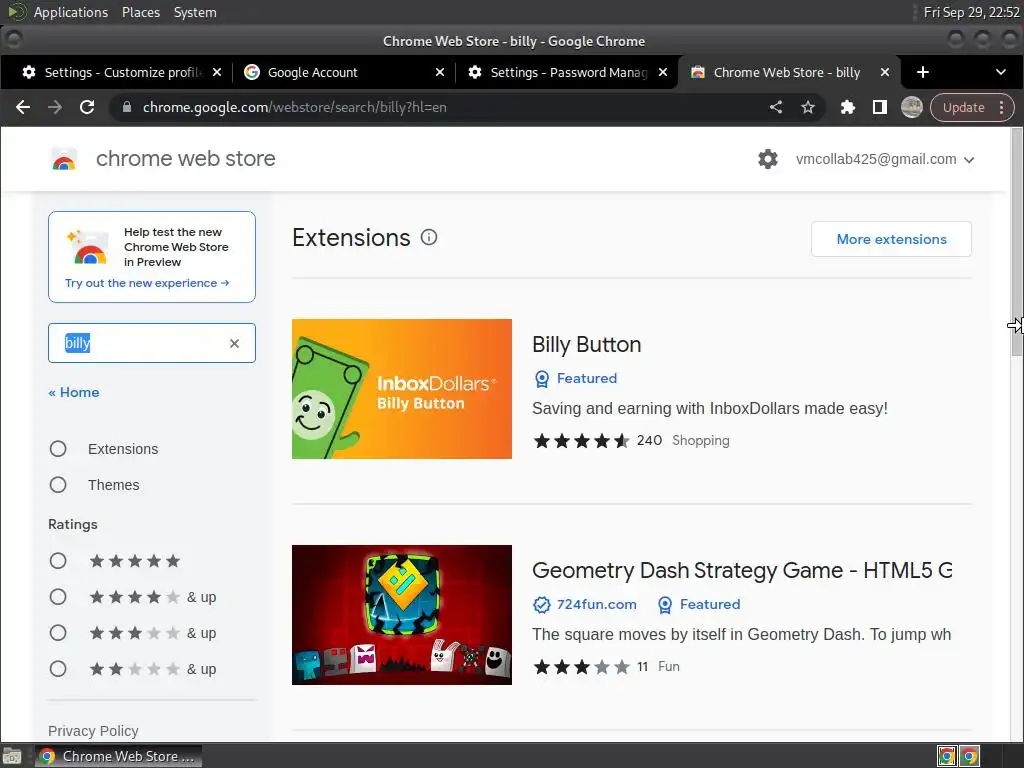This screenshot has height=768, width=1024.
Task: Reload the page with the refresh icon
Action: (x=87, y=107)
